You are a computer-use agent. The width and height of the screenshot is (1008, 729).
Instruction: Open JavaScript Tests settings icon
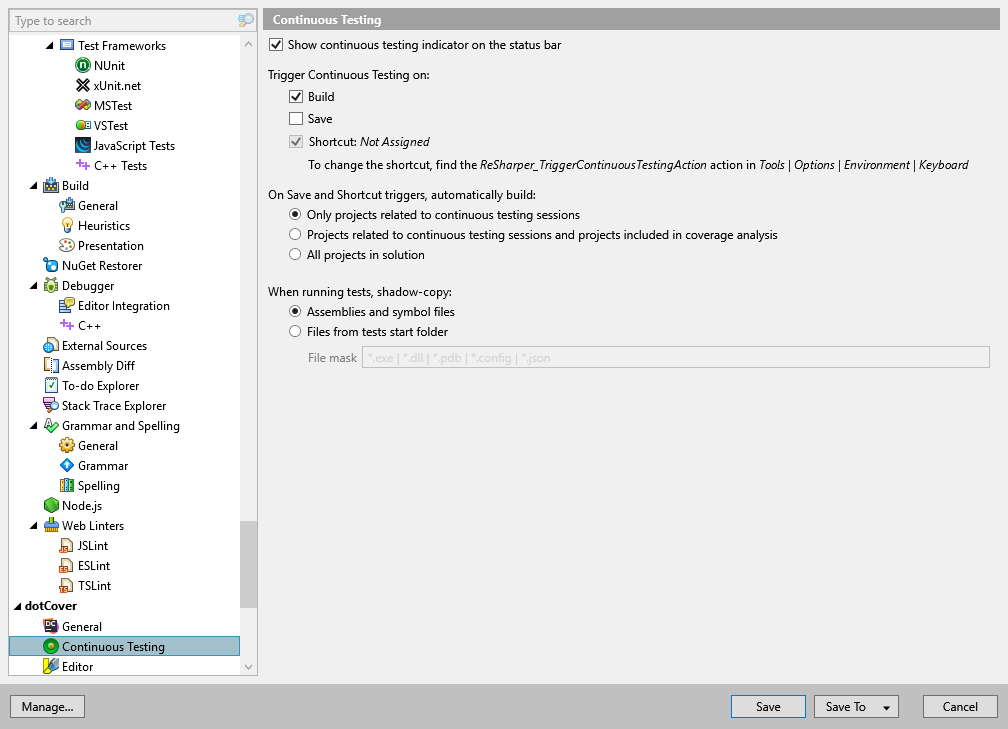pyautogui.click(x=85, y=145)
